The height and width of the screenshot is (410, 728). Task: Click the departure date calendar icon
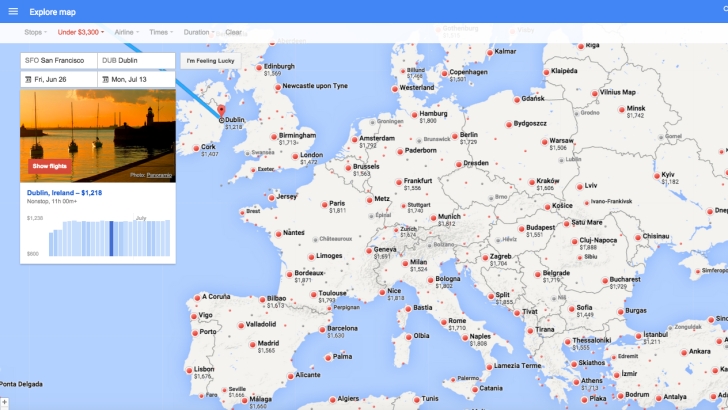click(x=28, y=79)
